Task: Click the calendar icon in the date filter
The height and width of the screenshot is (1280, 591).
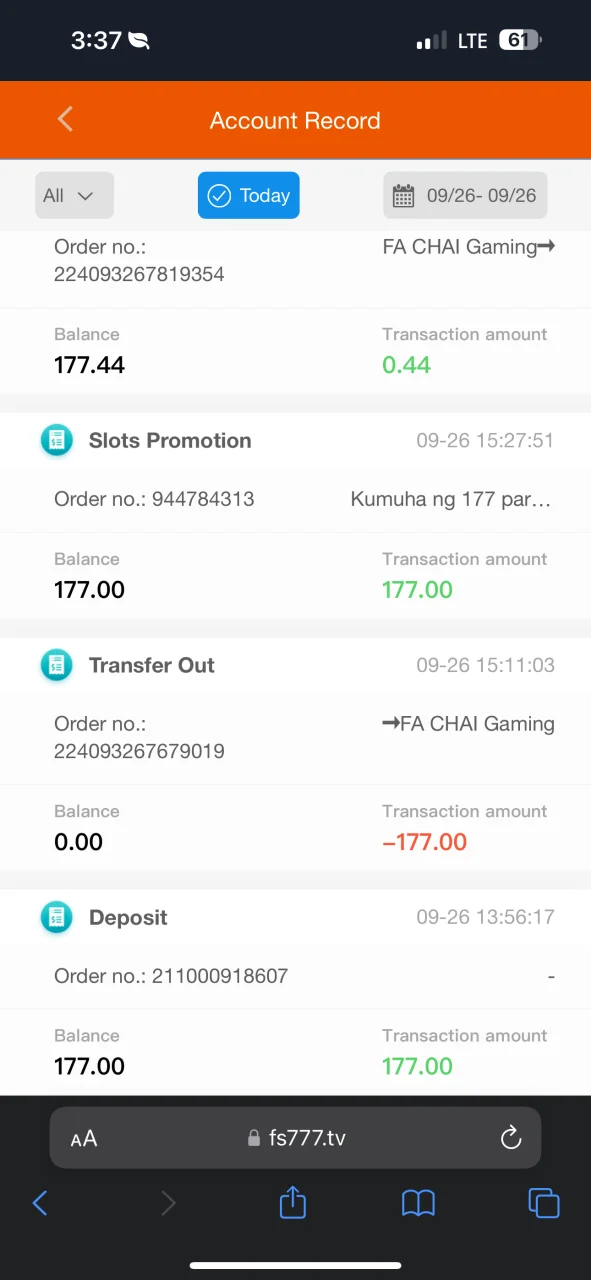Action: (403, 196)
